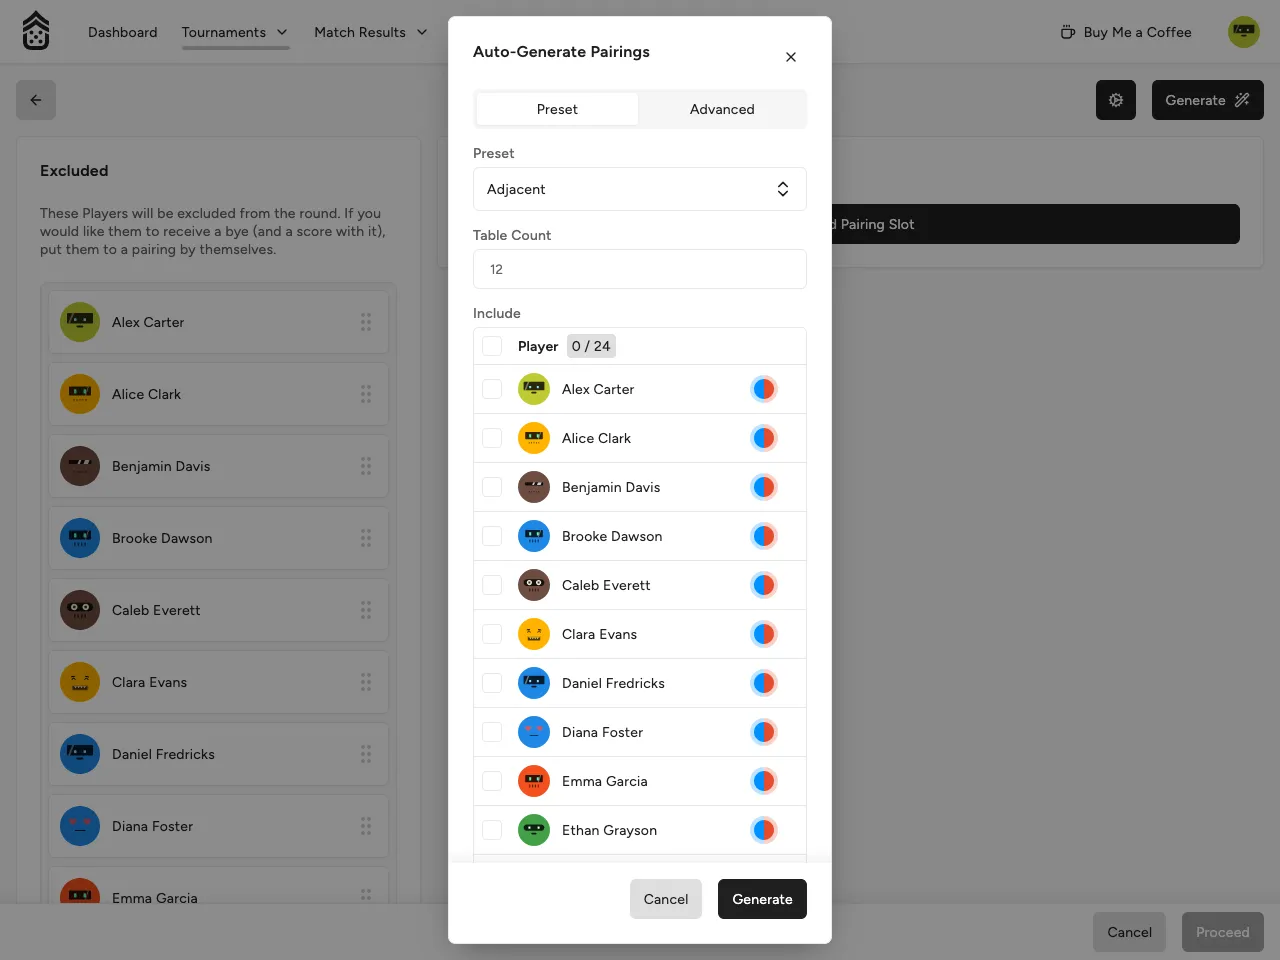
Task: Click Cancel in the dialog footer
Action: (x=666, y=899)
